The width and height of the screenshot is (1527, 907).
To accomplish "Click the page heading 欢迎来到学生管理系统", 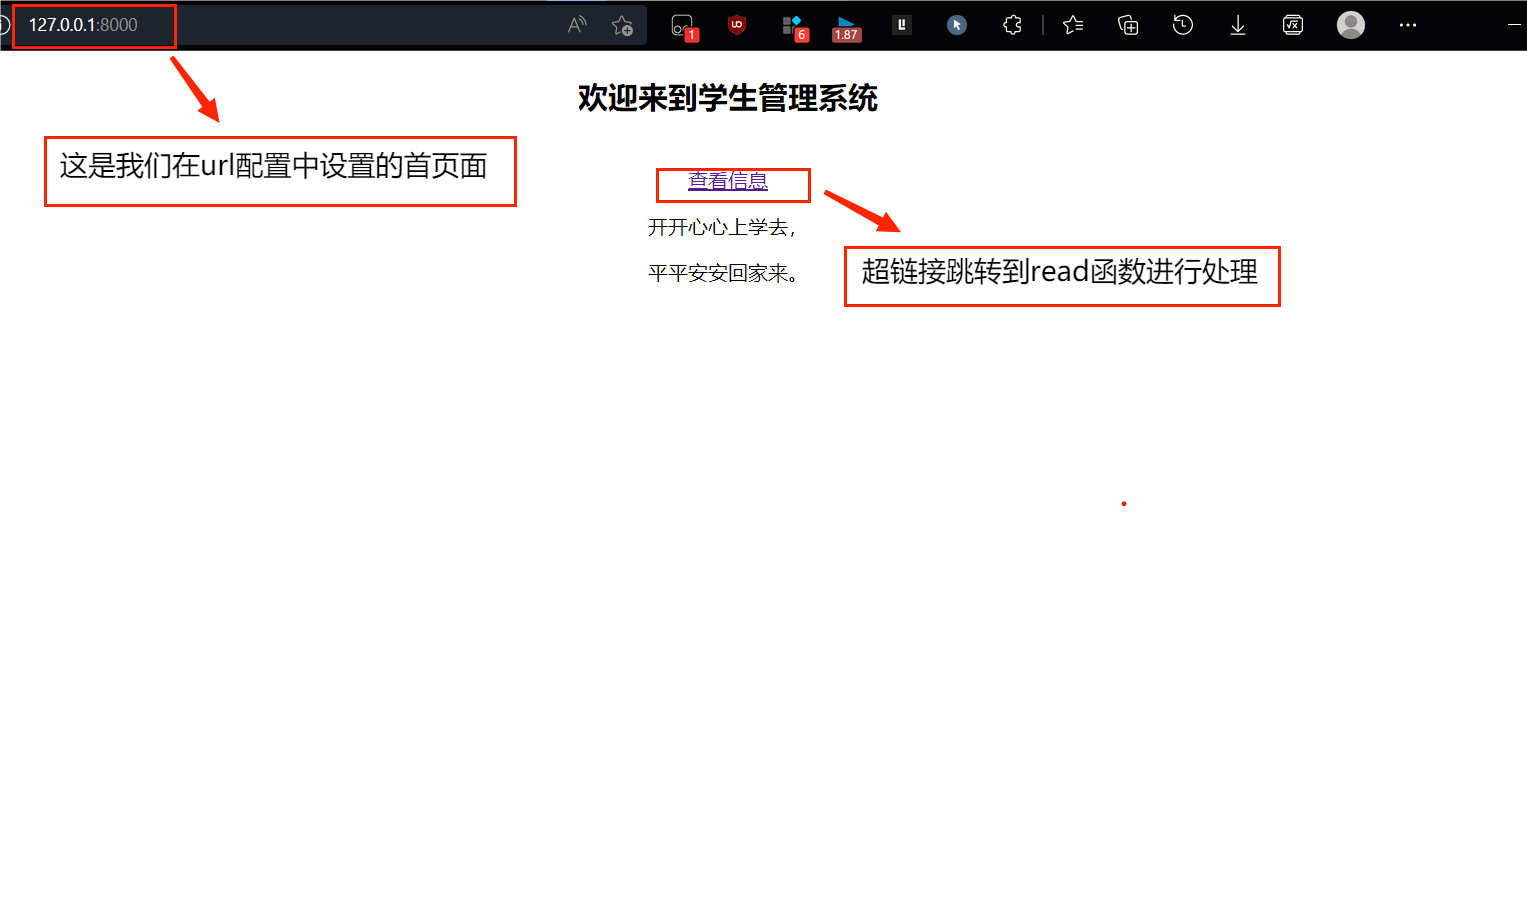I will coord(727,99).
